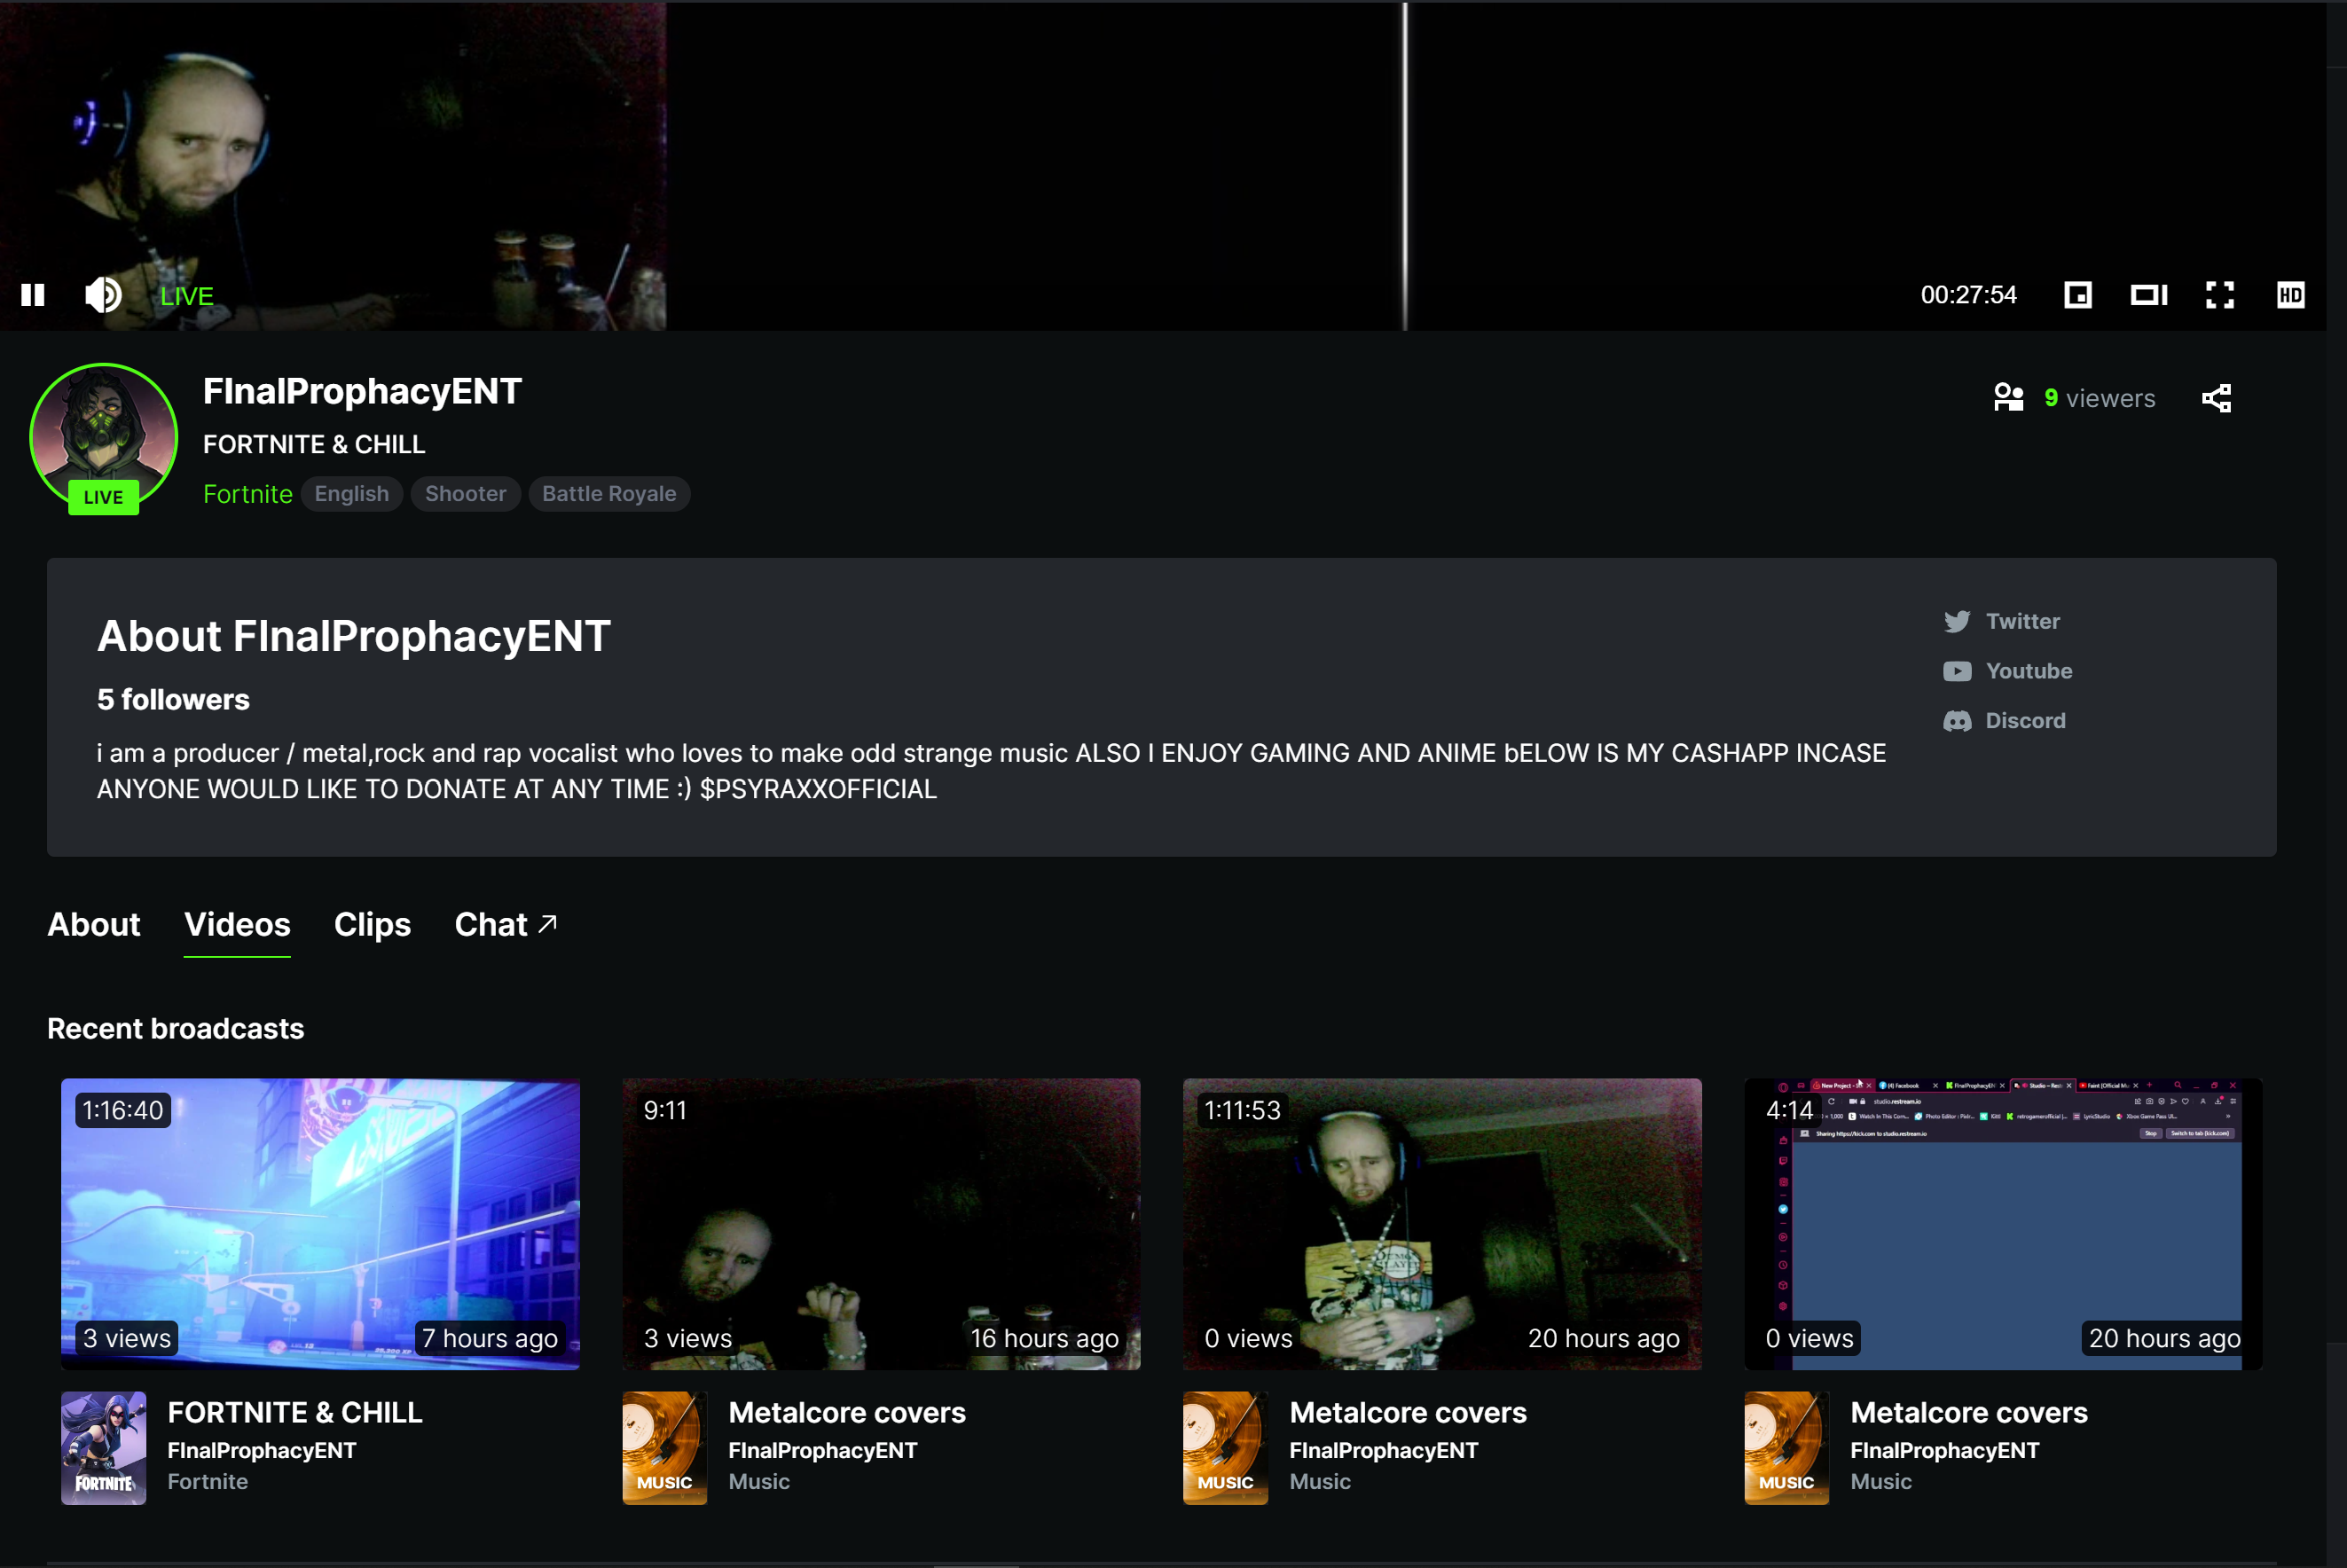This screenshot has width=2347, height=1568.
Task: Open Fortnite category text under first broadcast
Action: coord(207,1482)
